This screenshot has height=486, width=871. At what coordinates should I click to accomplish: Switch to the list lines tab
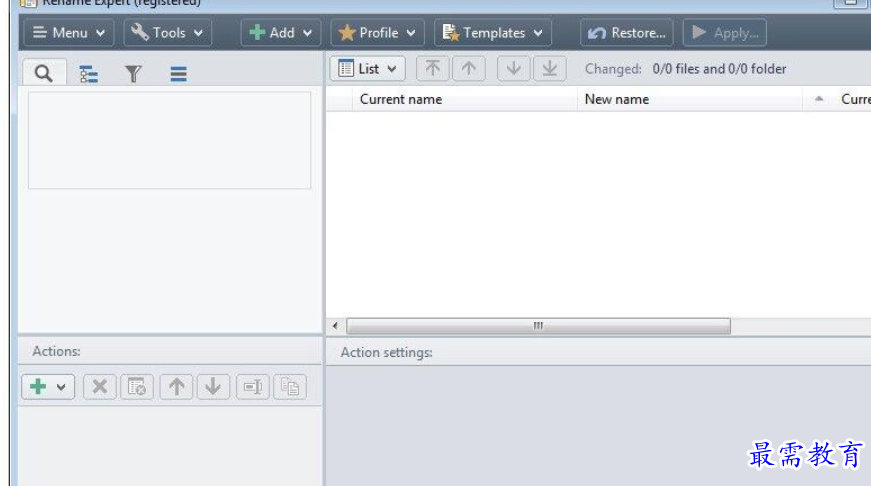click(x=178, y=73)
